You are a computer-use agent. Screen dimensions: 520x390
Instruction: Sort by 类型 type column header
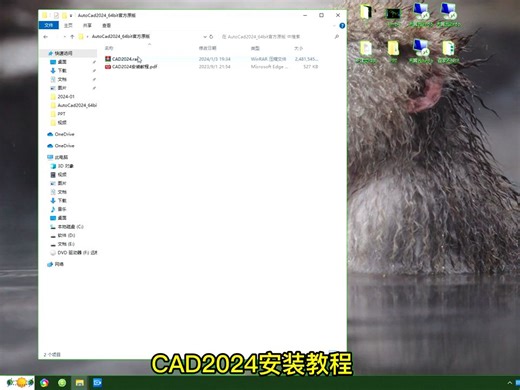[x=255, y=48]
